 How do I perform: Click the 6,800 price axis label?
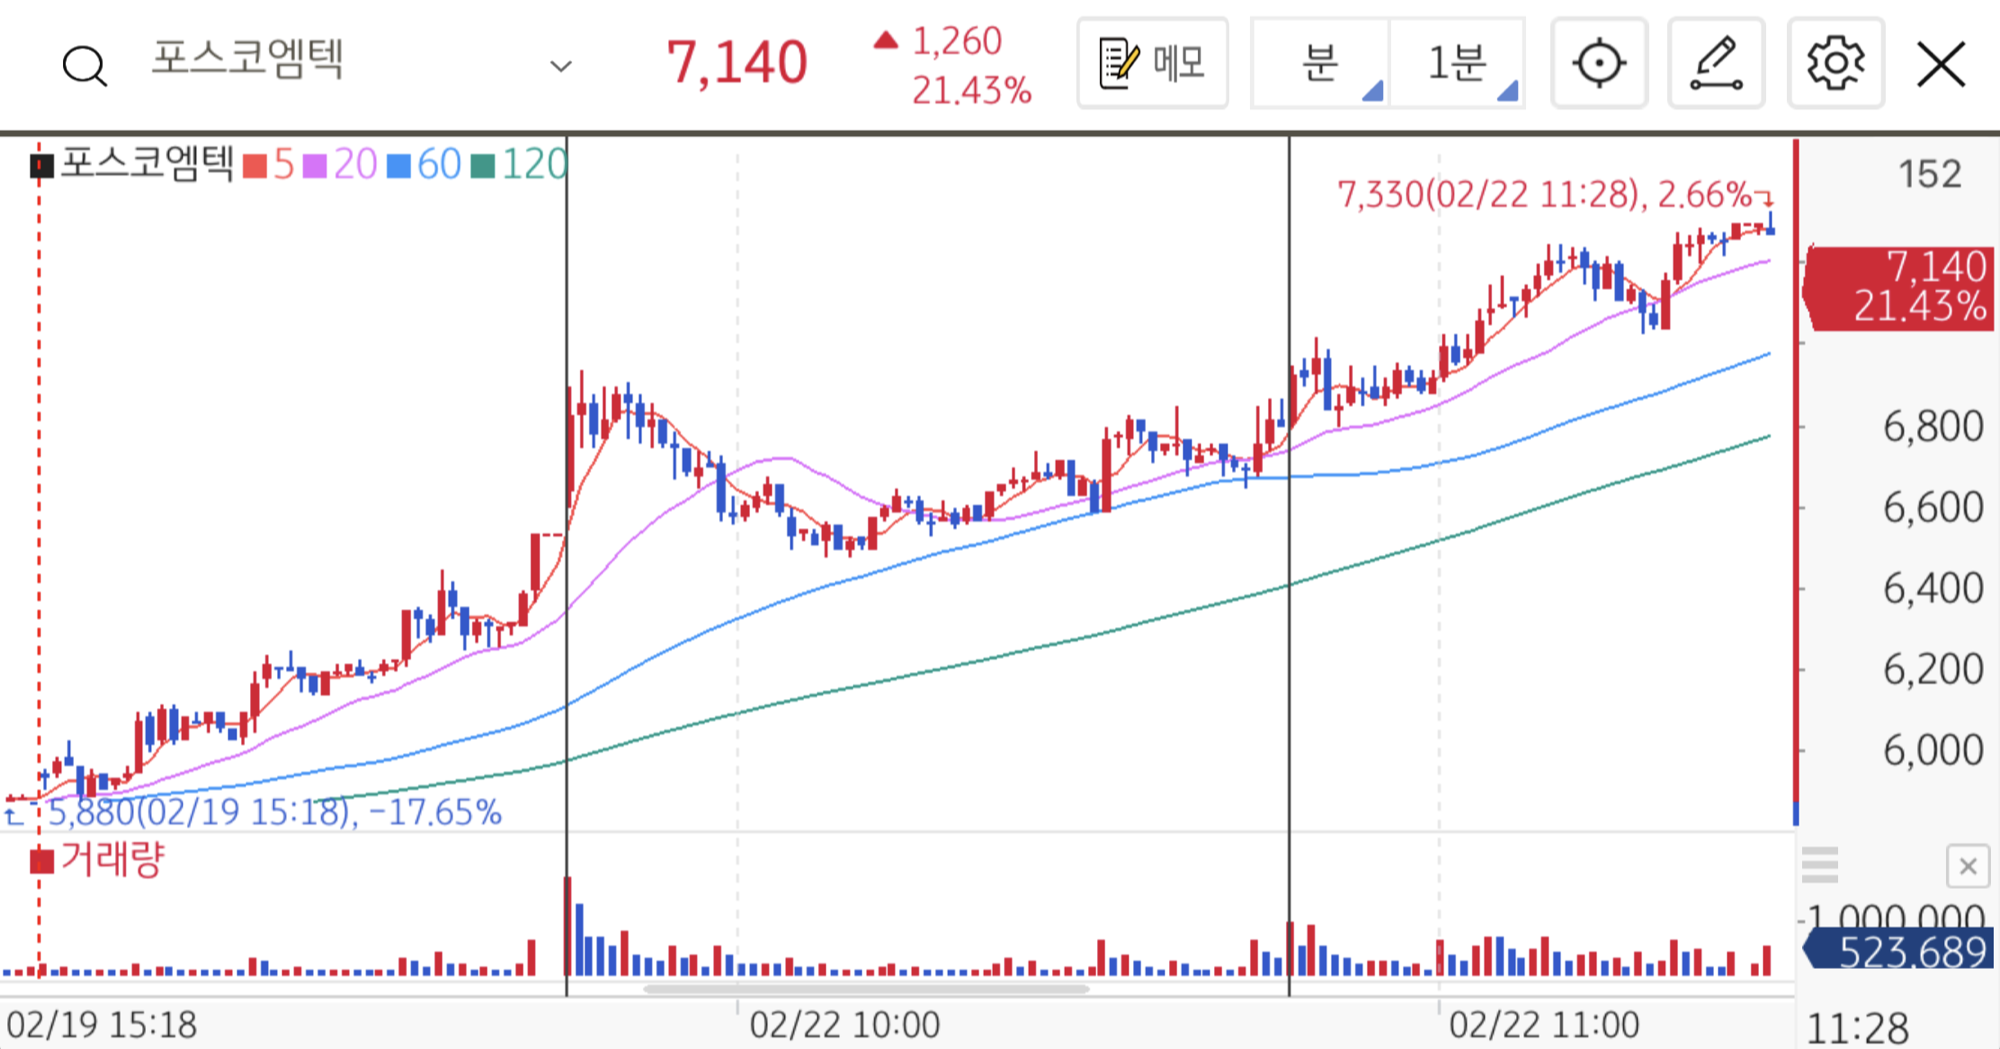[1933, 427]
